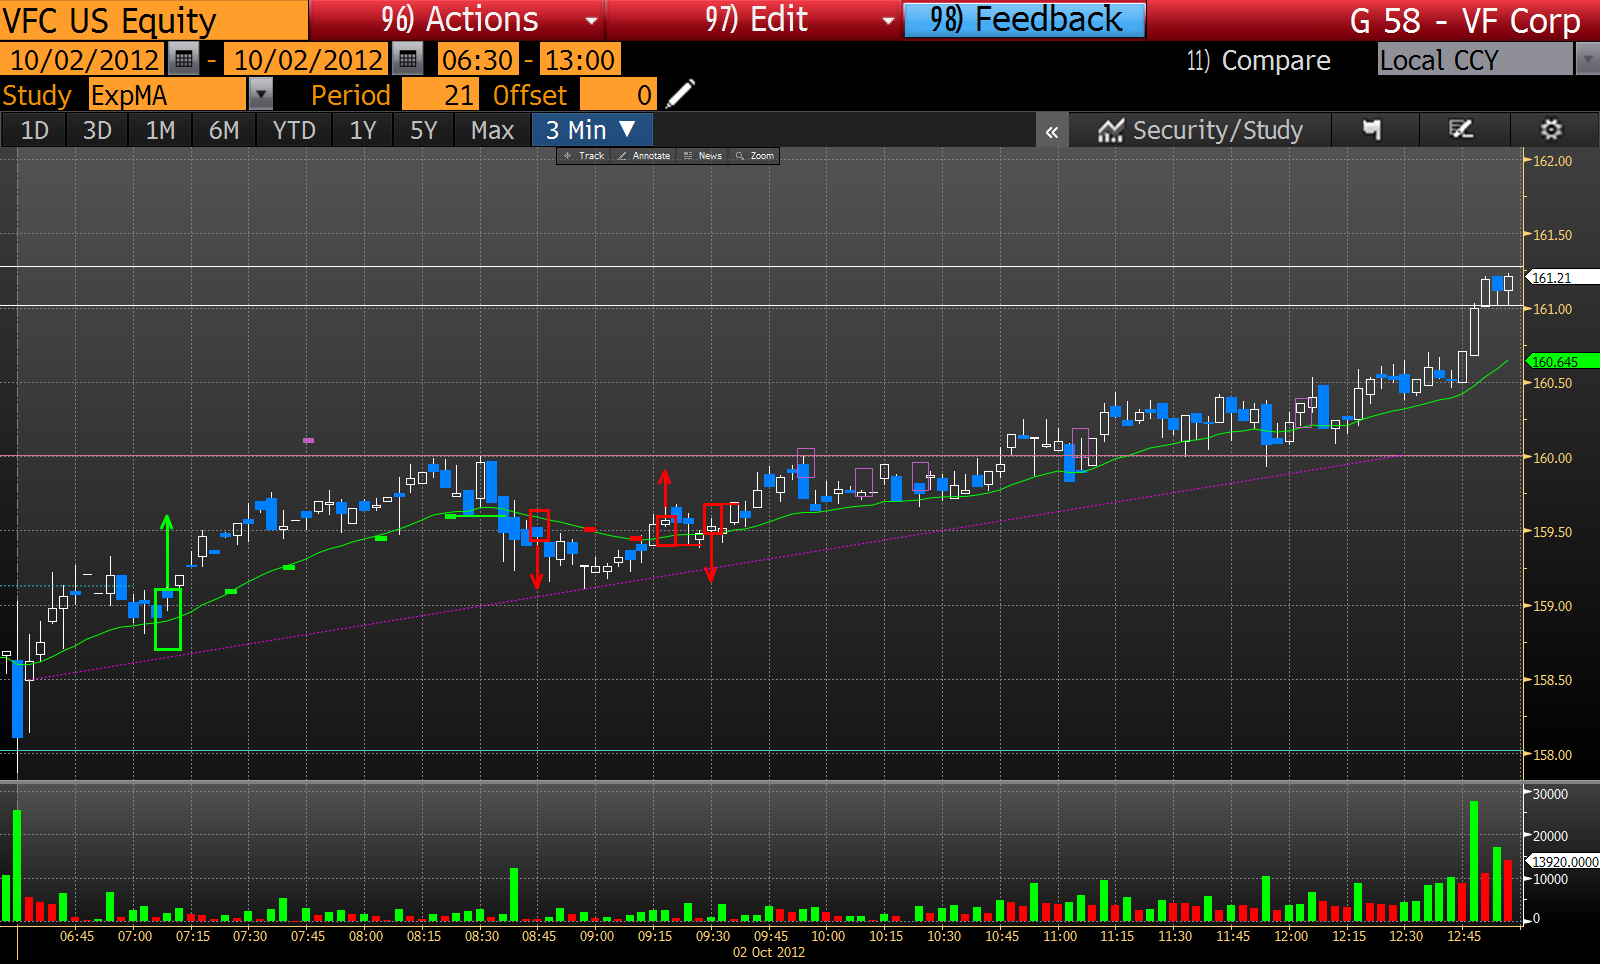Click the green 160.645 moving average label

point(1562,361)
